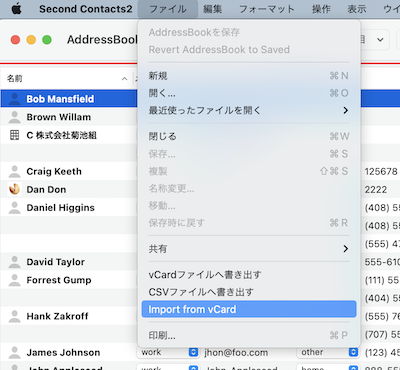Image resolution: width=400 pixels, height=370 pixels.
Task: Open the toolbar dropdown chevron at top right
Action: click(380, 40)
